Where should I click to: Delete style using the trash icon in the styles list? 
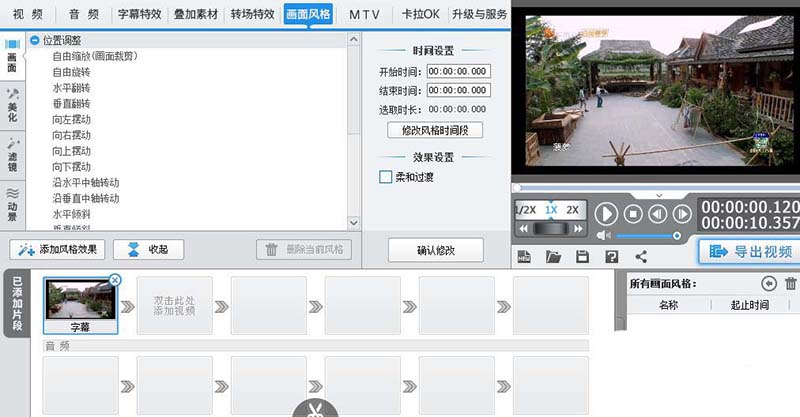pyautogui.click(x=791, y=284)
